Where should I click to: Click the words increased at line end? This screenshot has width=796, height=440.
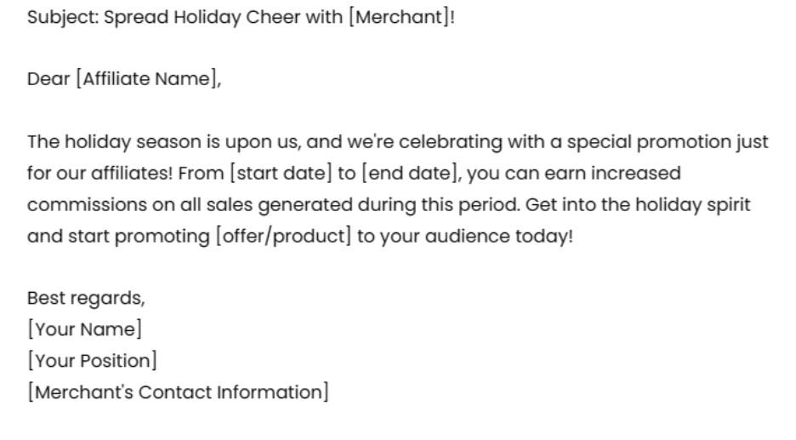pyautogui.click(x=636, y=173)
